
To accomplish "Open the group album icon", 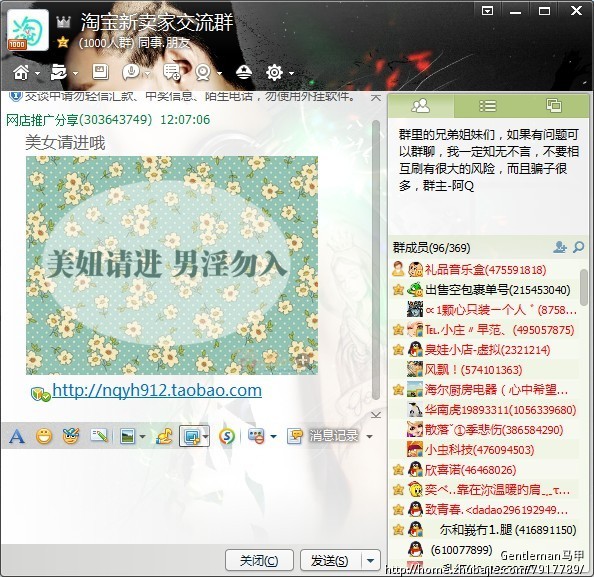I will tap(100, 72).
